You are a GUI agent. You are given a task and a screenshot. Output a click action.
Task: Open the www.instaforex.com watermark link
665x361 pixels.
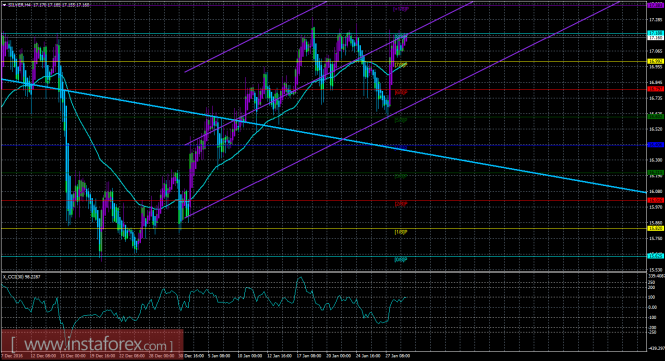pos(92,343)
